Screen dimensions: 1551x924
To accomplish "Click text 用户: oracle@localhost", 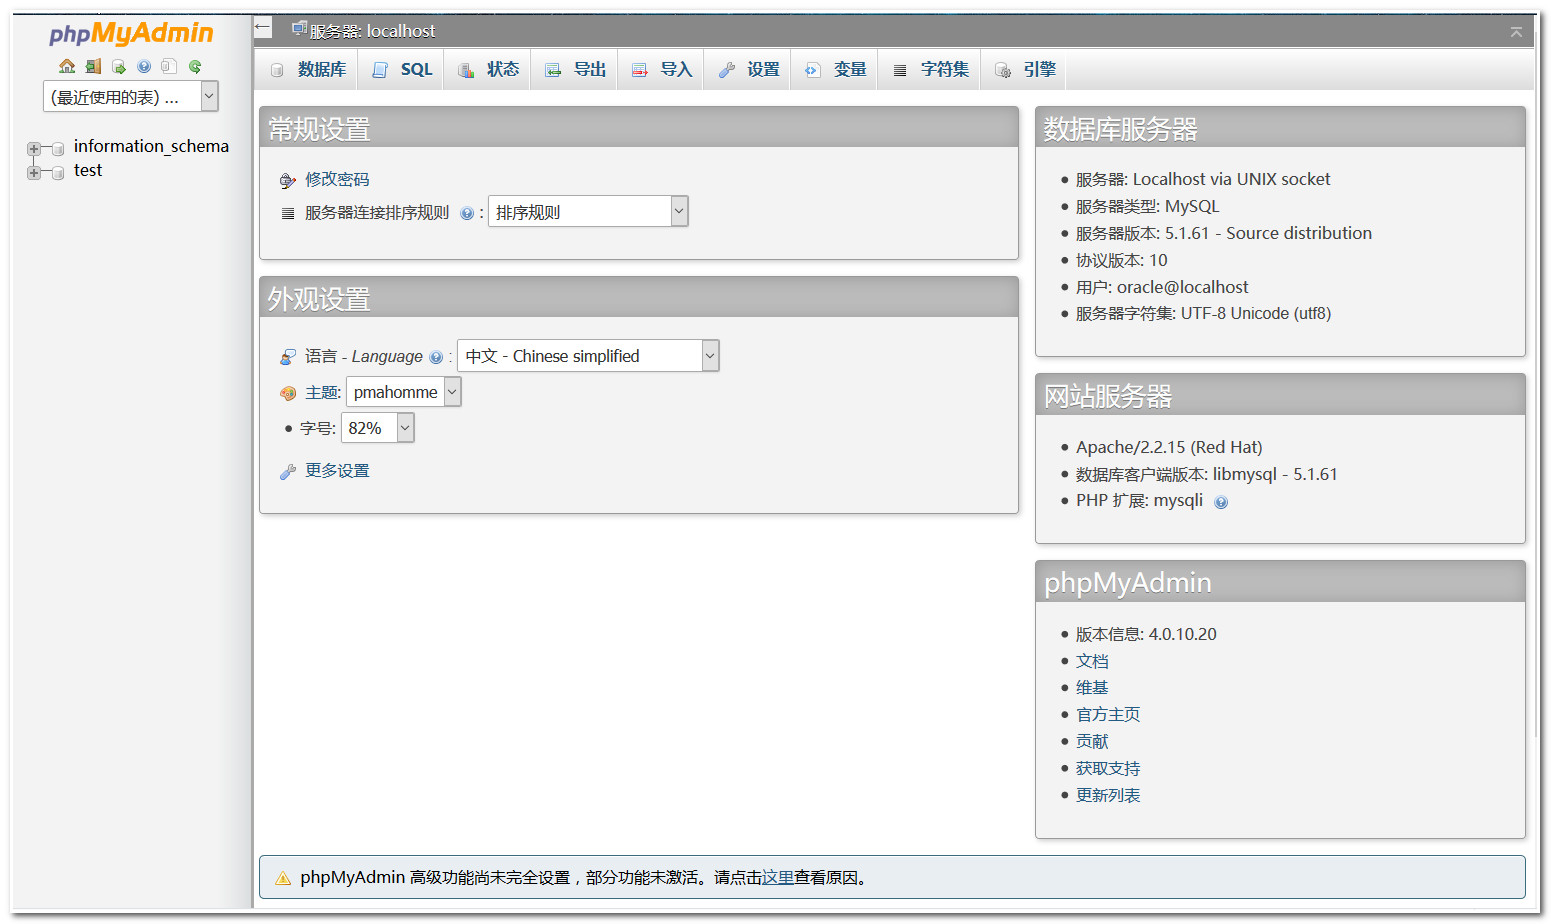I will (x=1162, y=287).
